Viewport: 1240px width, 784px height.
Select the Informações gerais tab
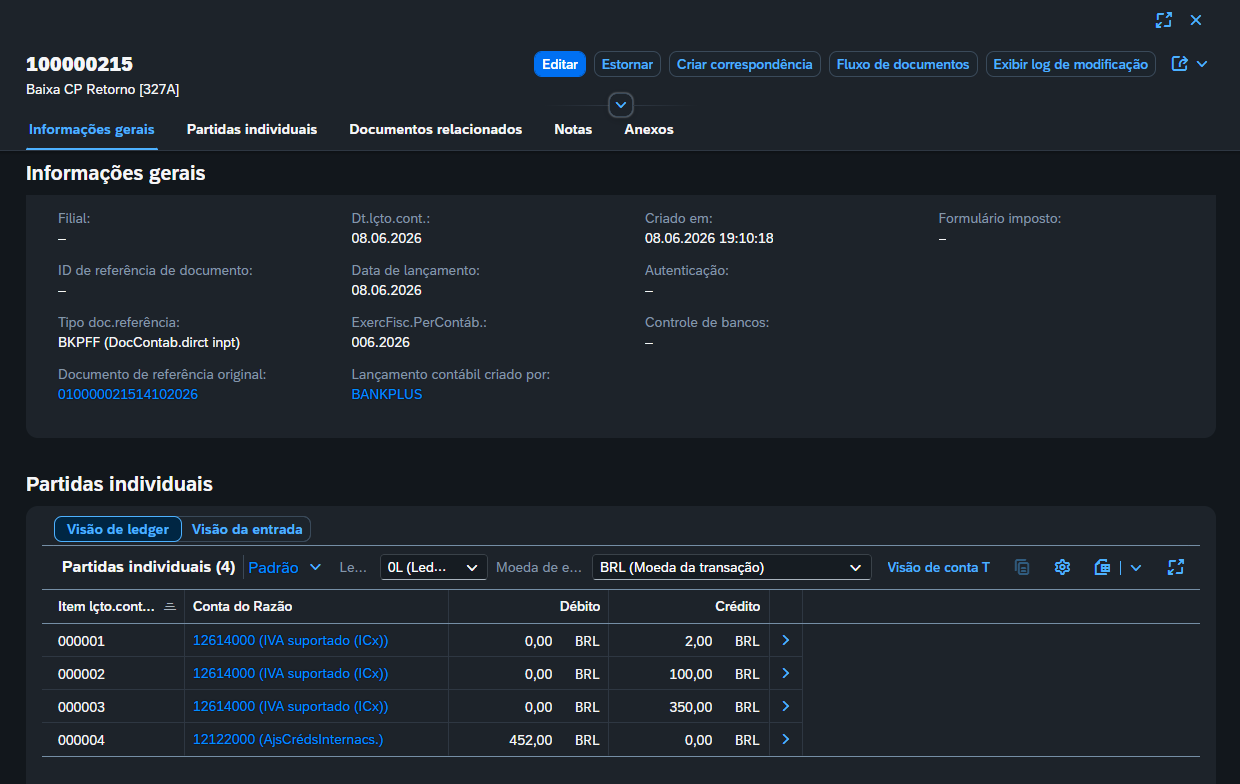coord(92,129)
